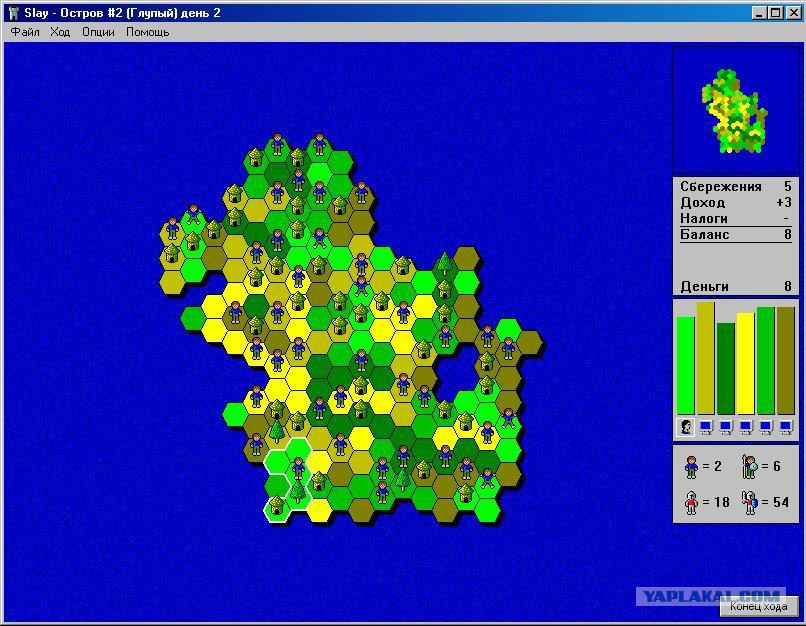Click the '= 6' spearman price text
Viewport: 806px width, 626px height.
pos(771,466)
